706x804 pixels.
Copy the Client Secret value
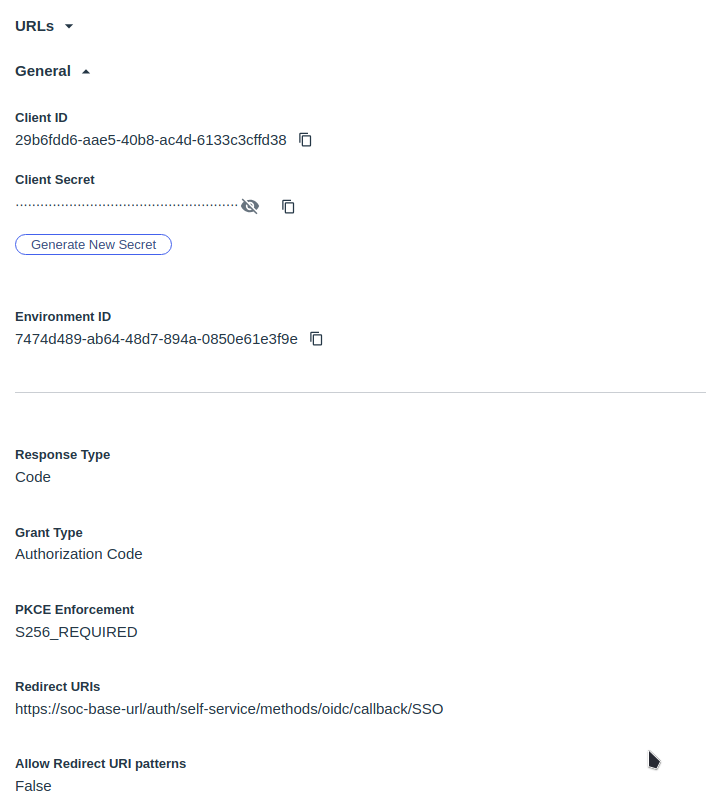pos(288,206)
